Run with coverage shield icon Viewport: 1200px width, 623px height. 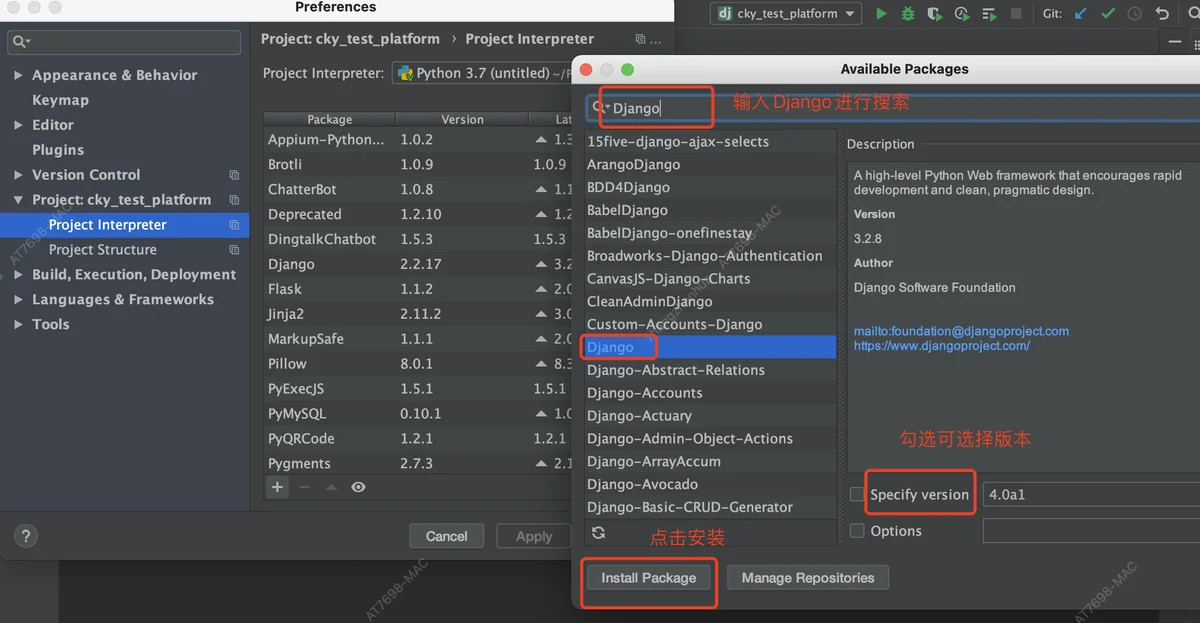tap(934, 14)
